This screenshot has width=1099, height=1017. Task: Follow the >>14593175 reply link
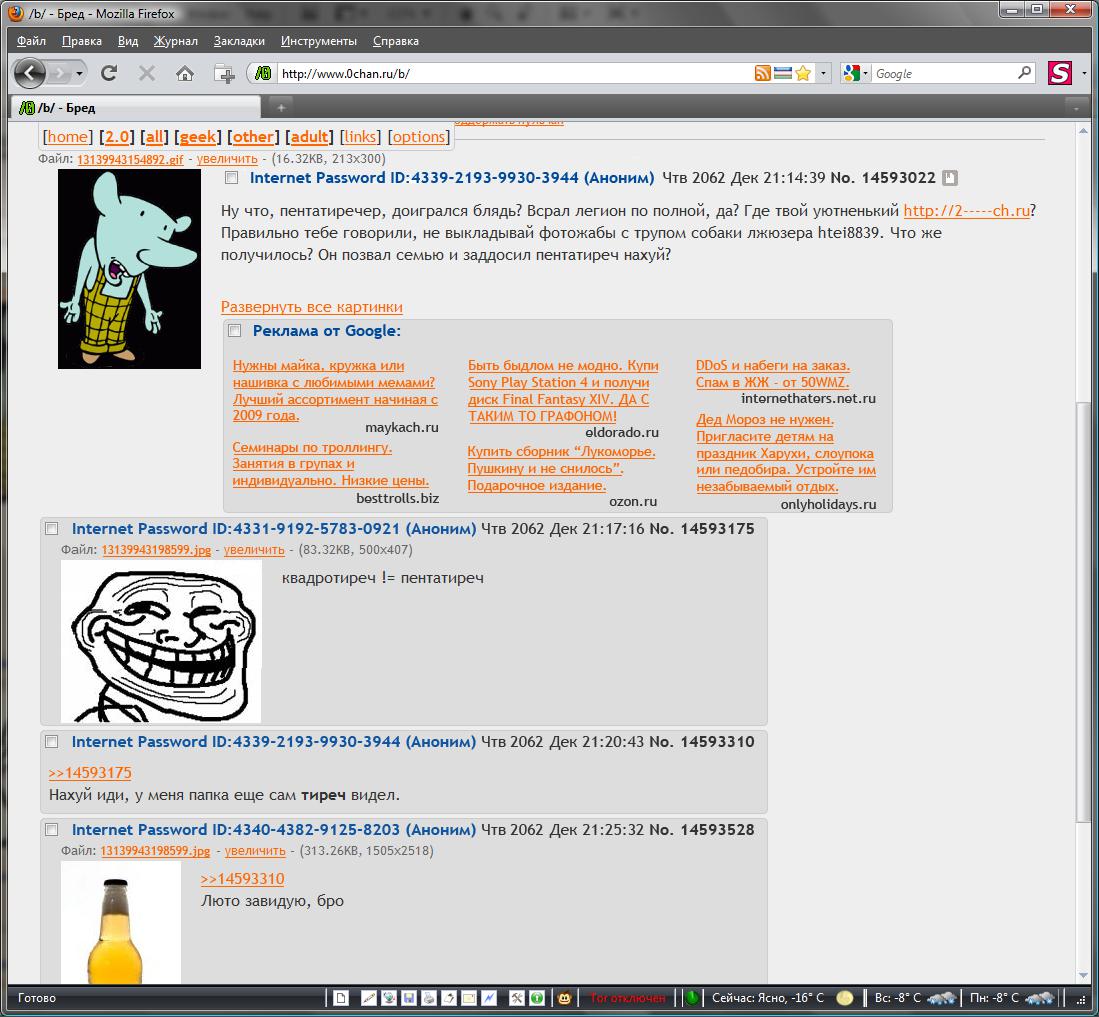coord(90,772)
